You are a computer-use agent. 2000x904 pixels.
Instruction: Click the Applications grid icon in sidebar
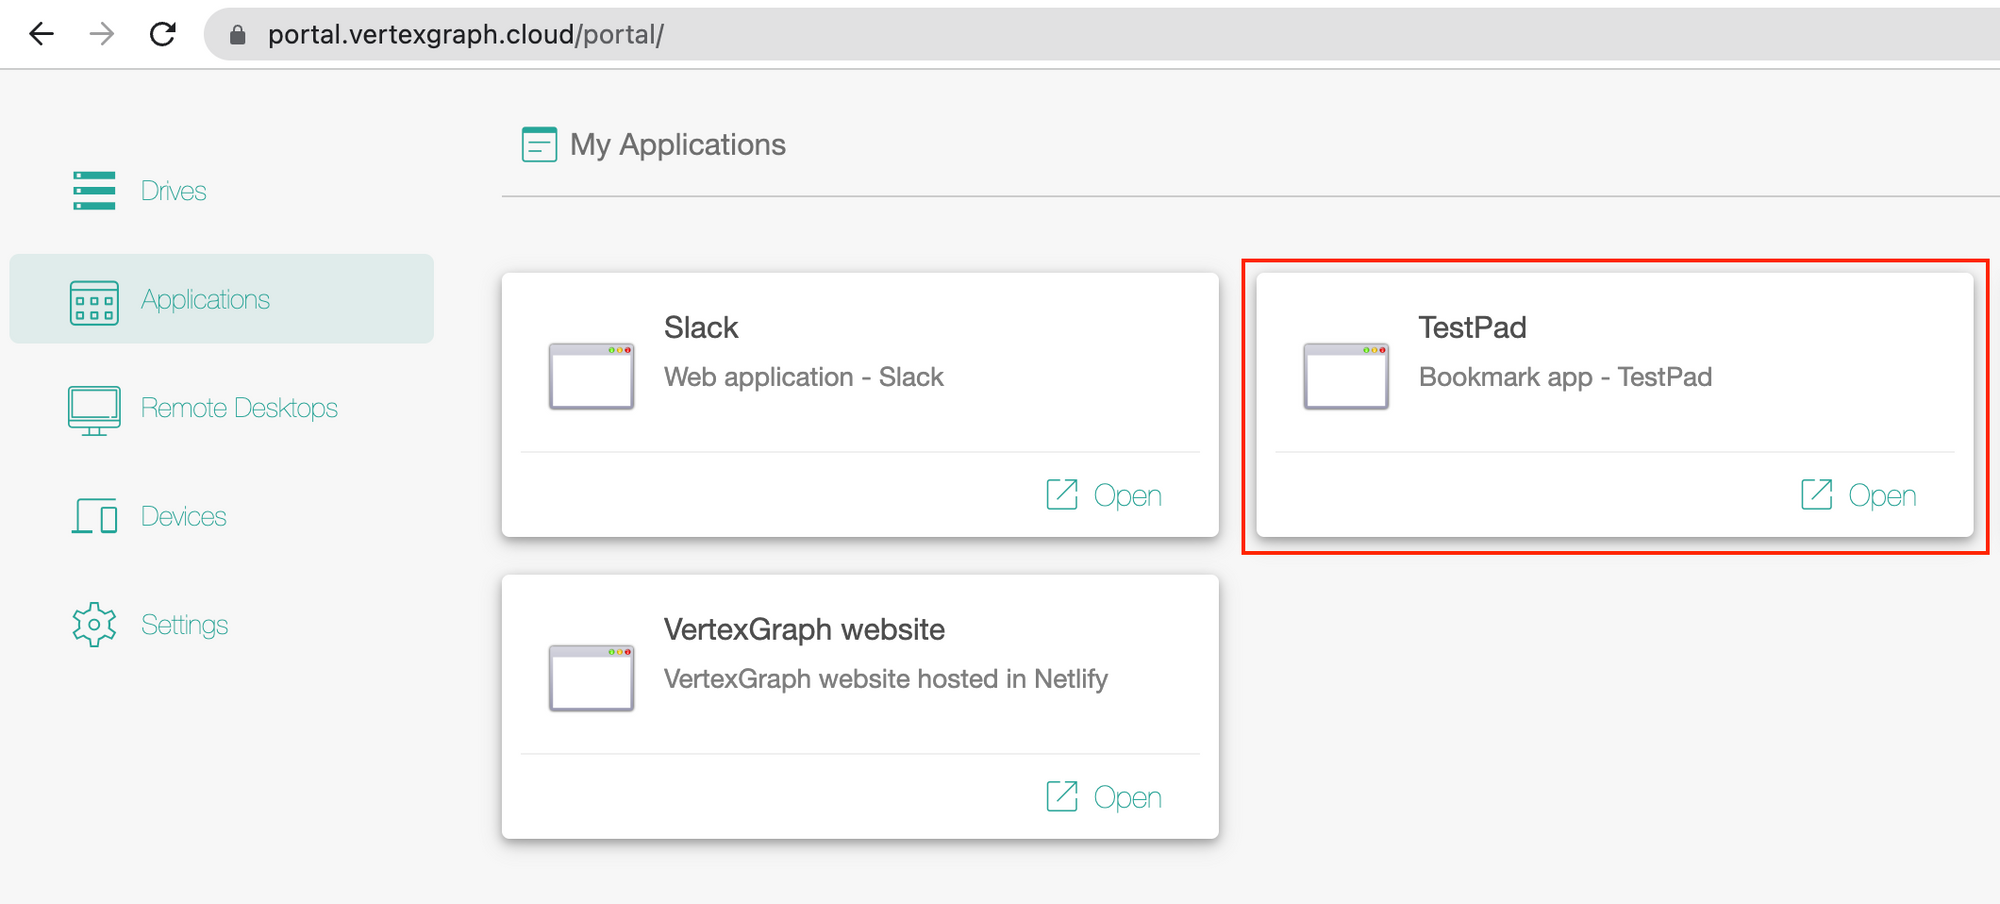pyautogui.click(x=94, y=302)
